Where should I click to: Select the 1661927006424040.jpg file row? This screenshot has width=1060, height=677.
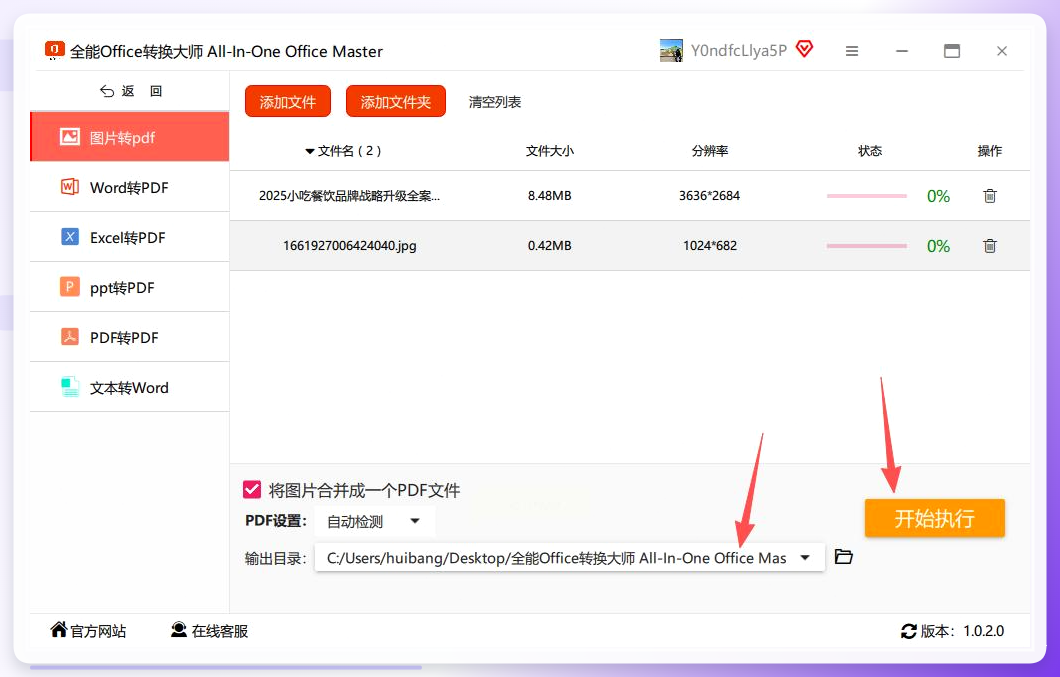pos(629,246)
